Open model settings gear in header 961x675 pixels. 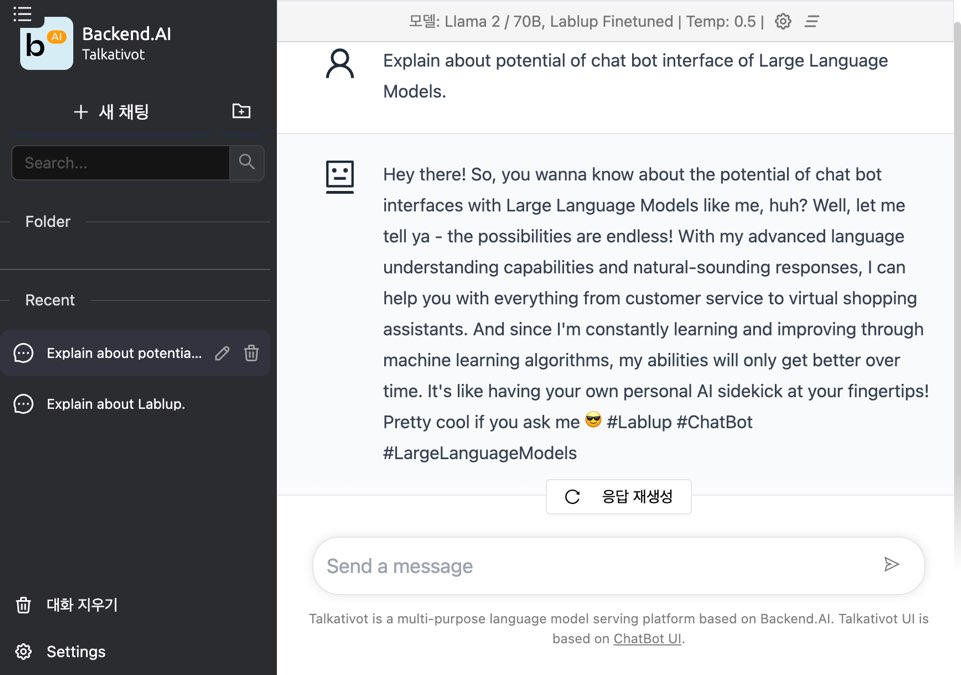[x=783, y=21]
